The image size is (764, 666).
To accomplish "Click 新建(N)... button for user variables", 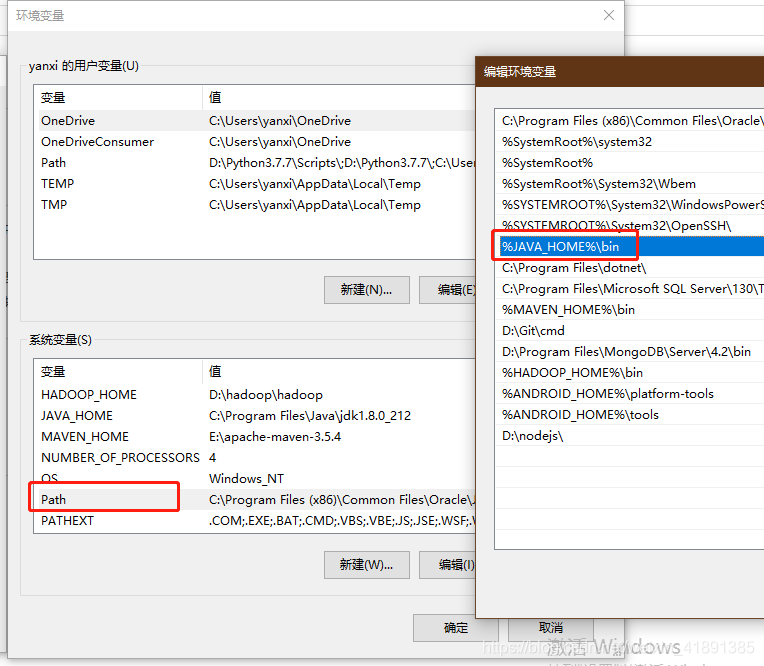I will point(366,290).
